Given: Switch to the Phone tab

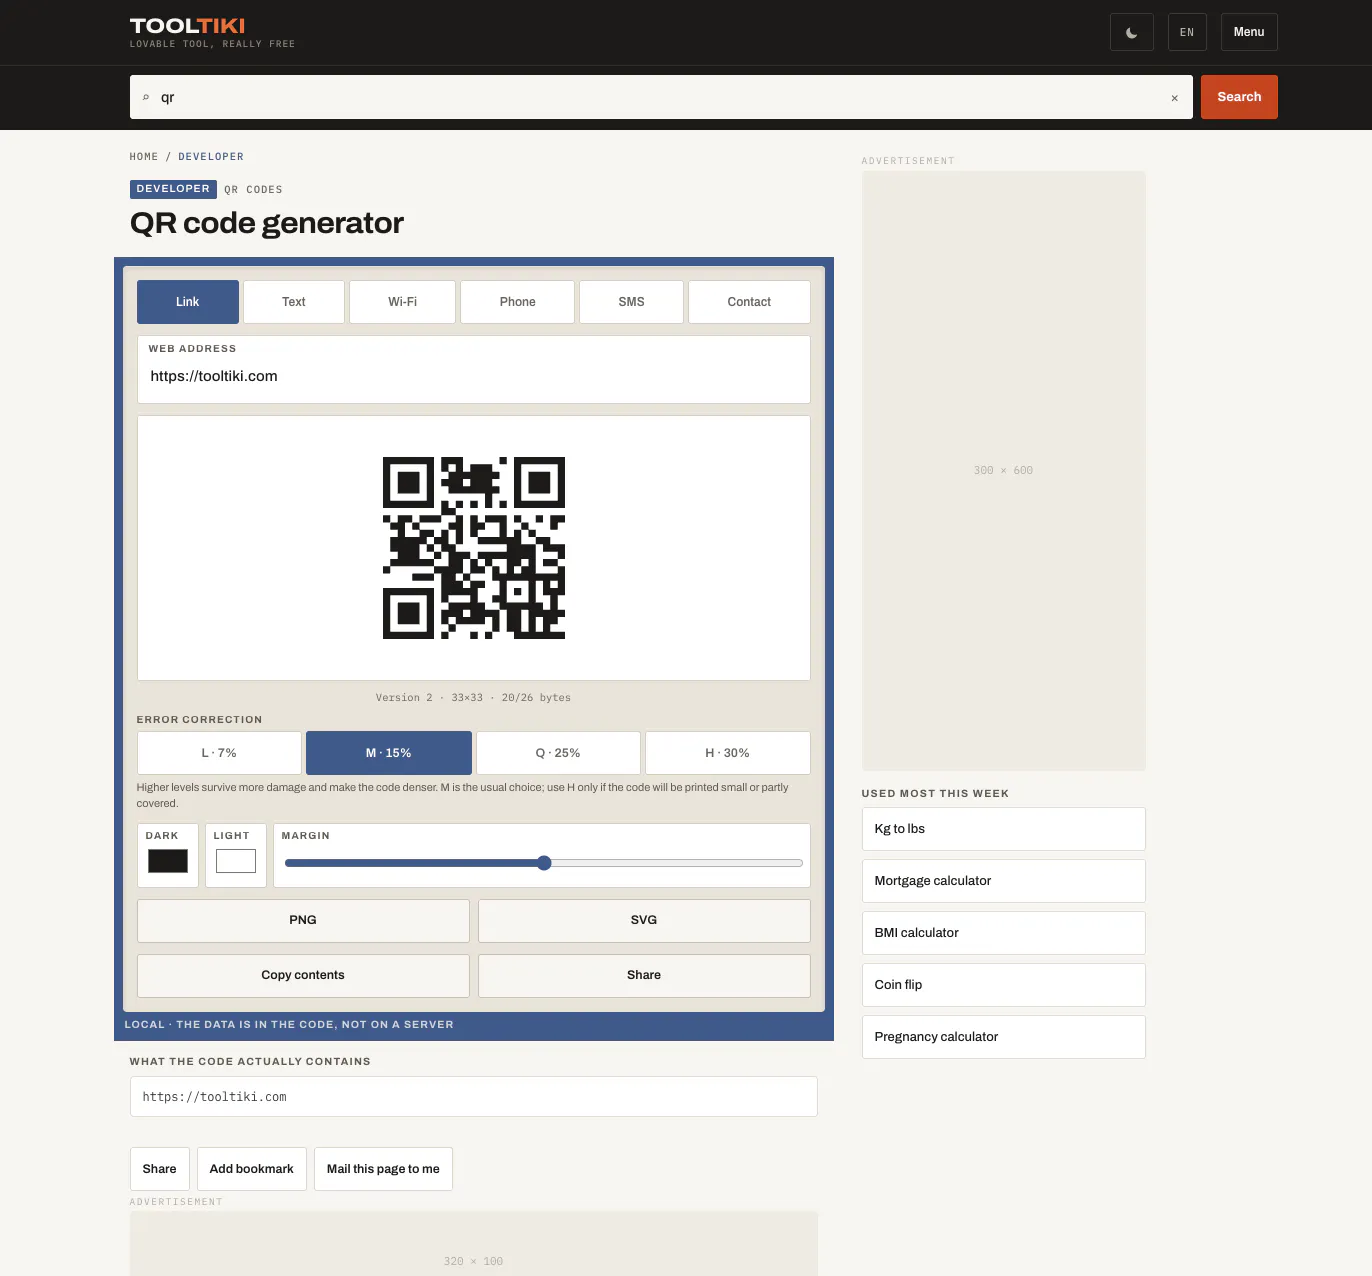Looking at the screenshot, I should pyautogui.click(x=518, y=302).
